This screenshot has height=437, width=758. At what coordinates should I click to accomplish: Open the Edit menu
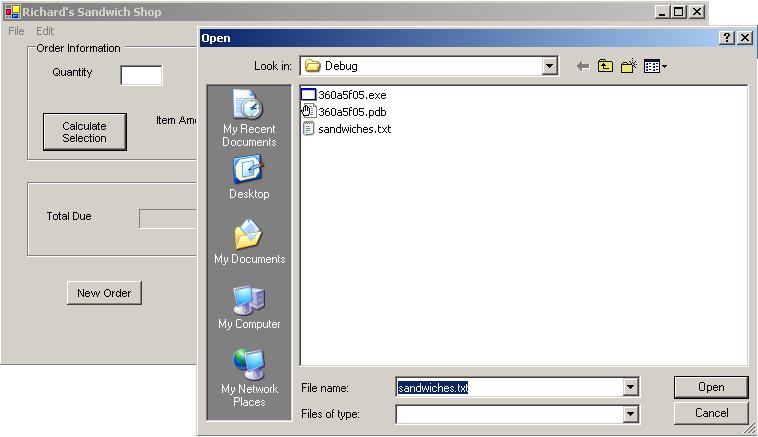45,31
